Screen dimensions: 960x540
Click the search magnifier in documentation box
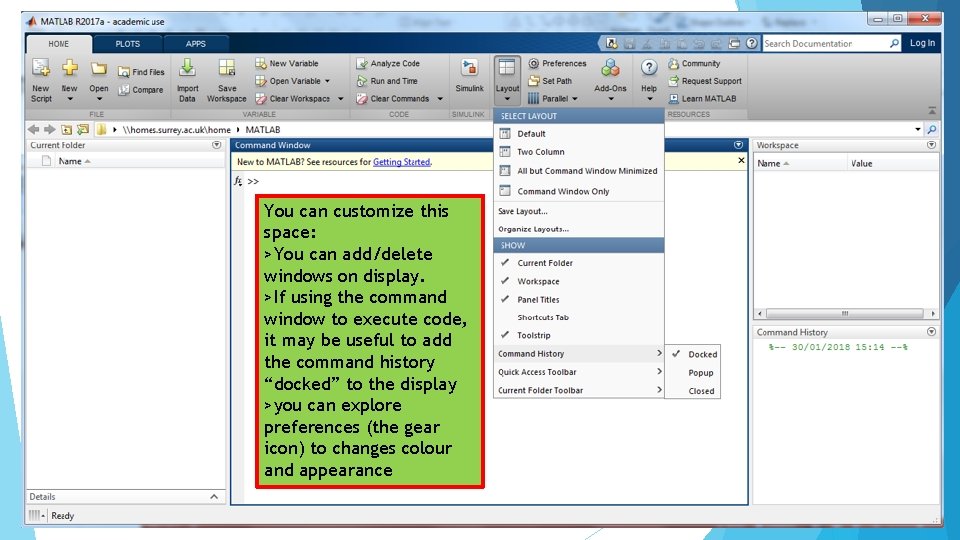pos(894,43)
